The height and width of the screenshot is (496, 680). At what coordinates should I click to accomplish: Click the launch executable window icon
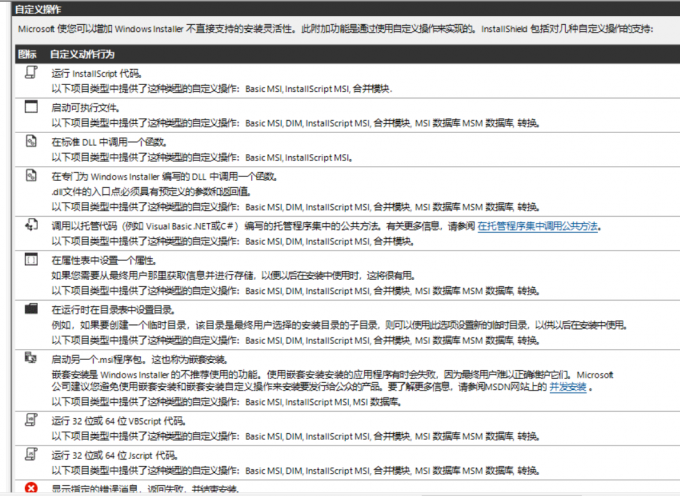[x=31, y=106]
